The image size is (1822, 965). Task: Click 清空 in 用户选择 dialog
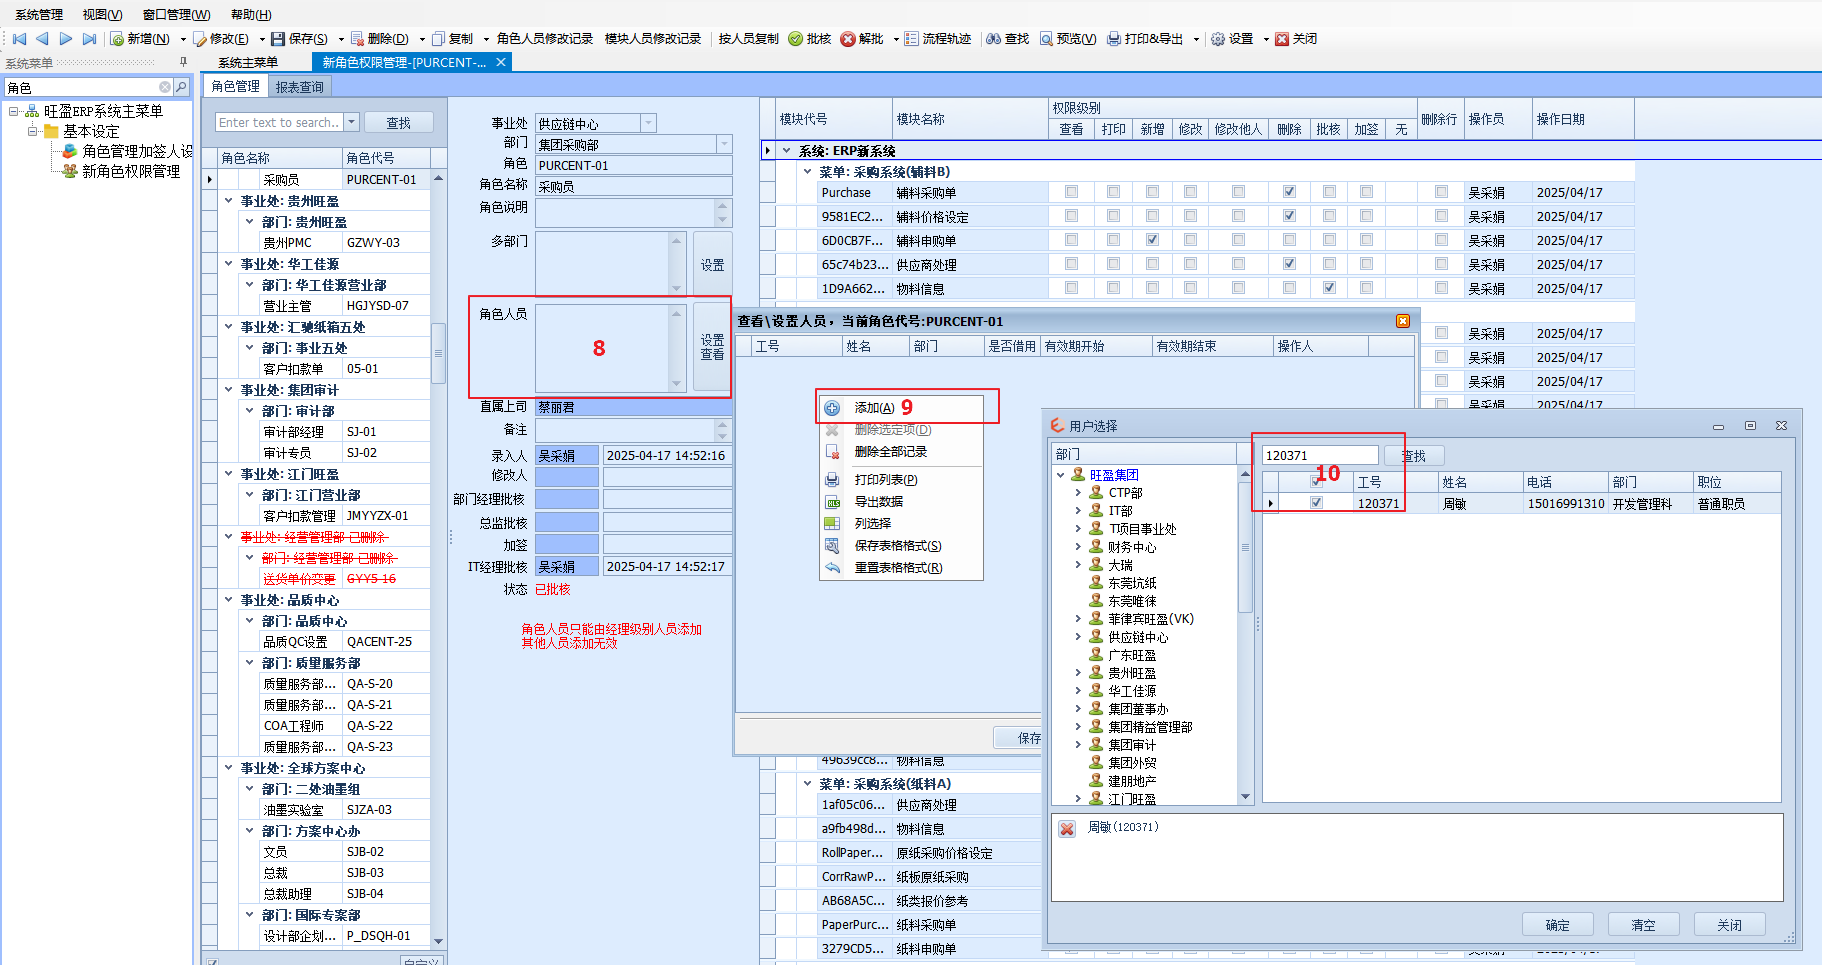pos(1643,925)
